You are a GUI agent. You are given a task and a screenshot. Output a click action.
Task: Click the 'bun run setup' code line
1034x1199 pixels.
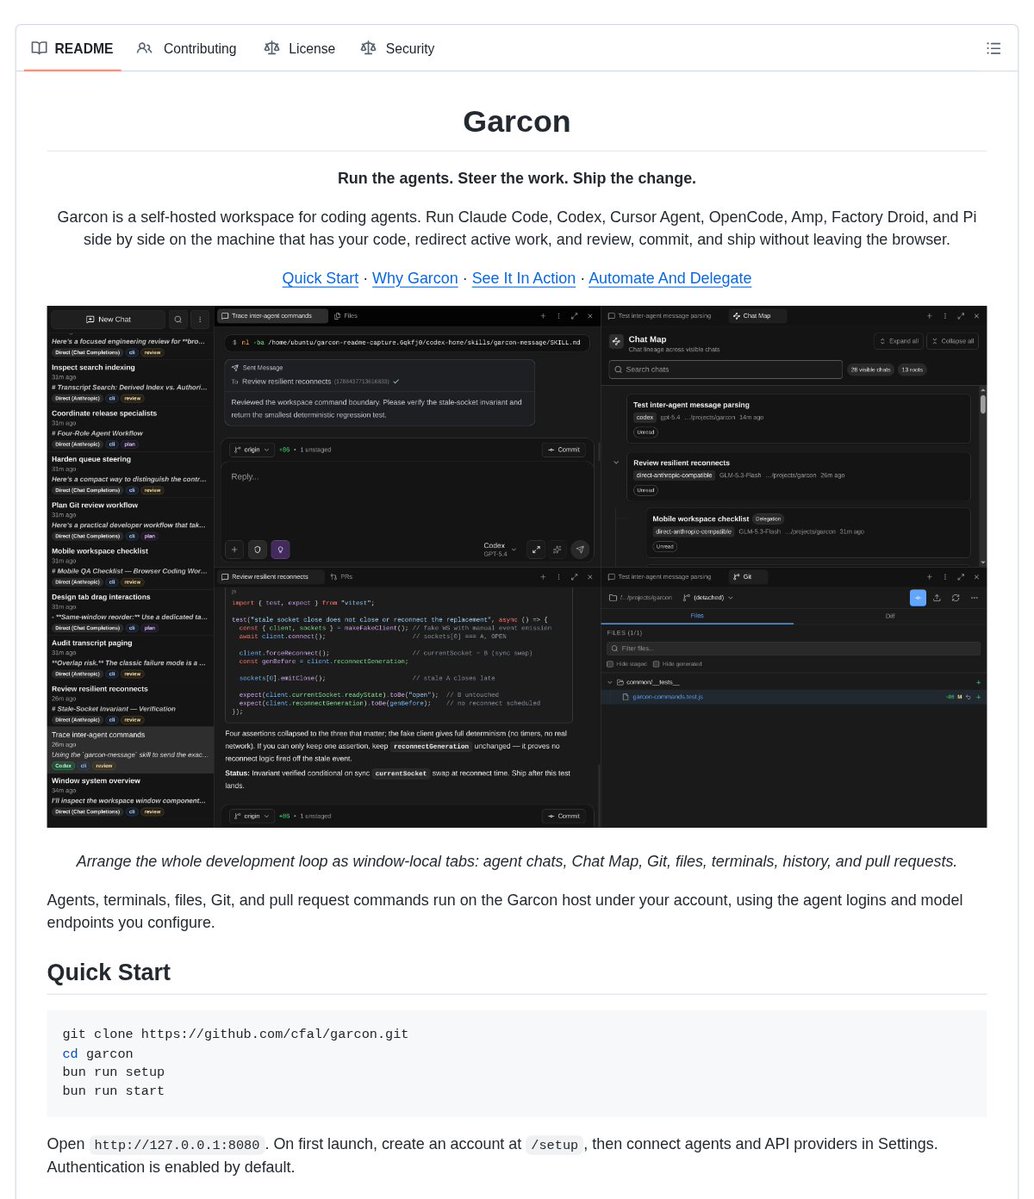(113, 1072)
